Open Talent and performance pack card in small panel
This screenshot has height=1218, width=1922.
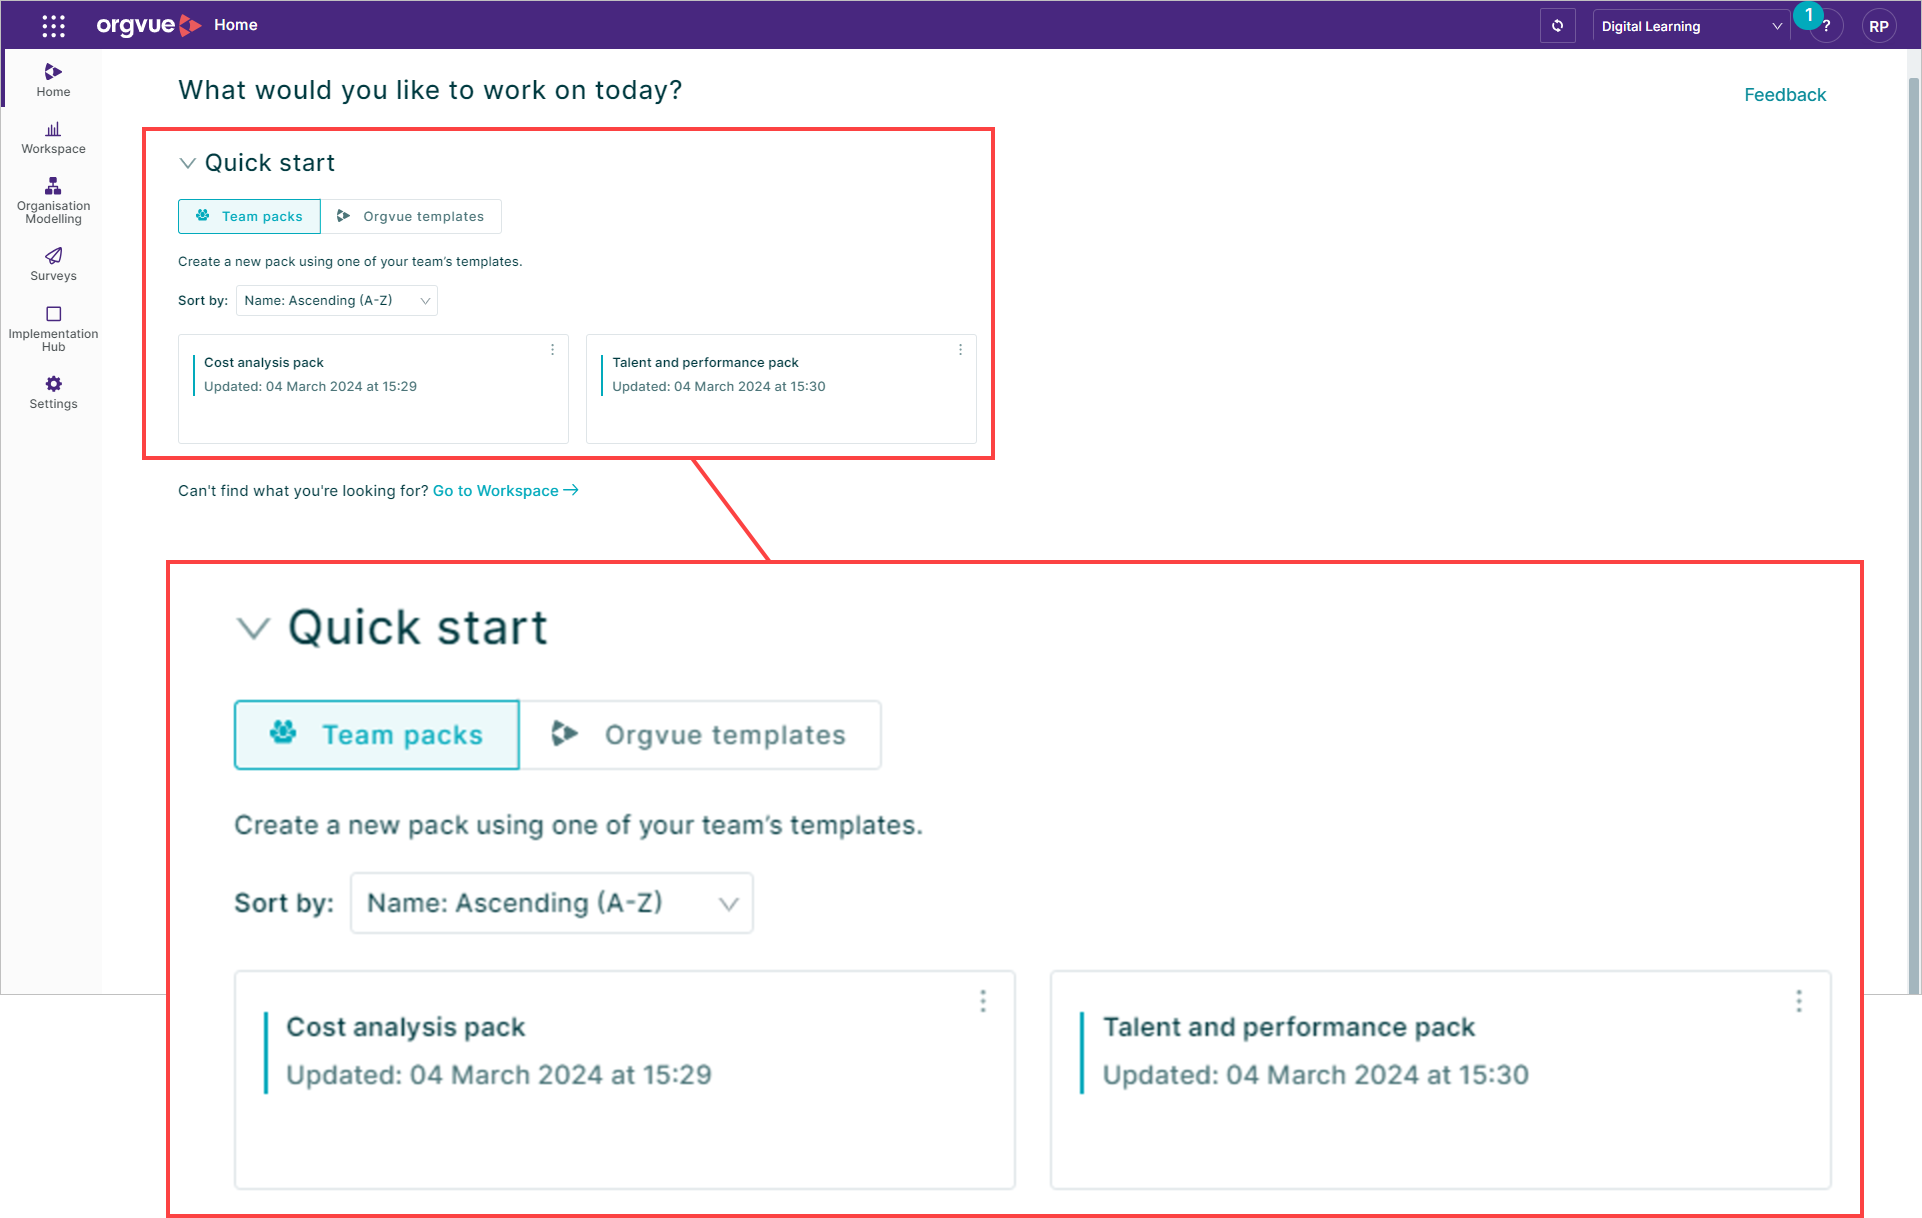[x=781, y=389]
